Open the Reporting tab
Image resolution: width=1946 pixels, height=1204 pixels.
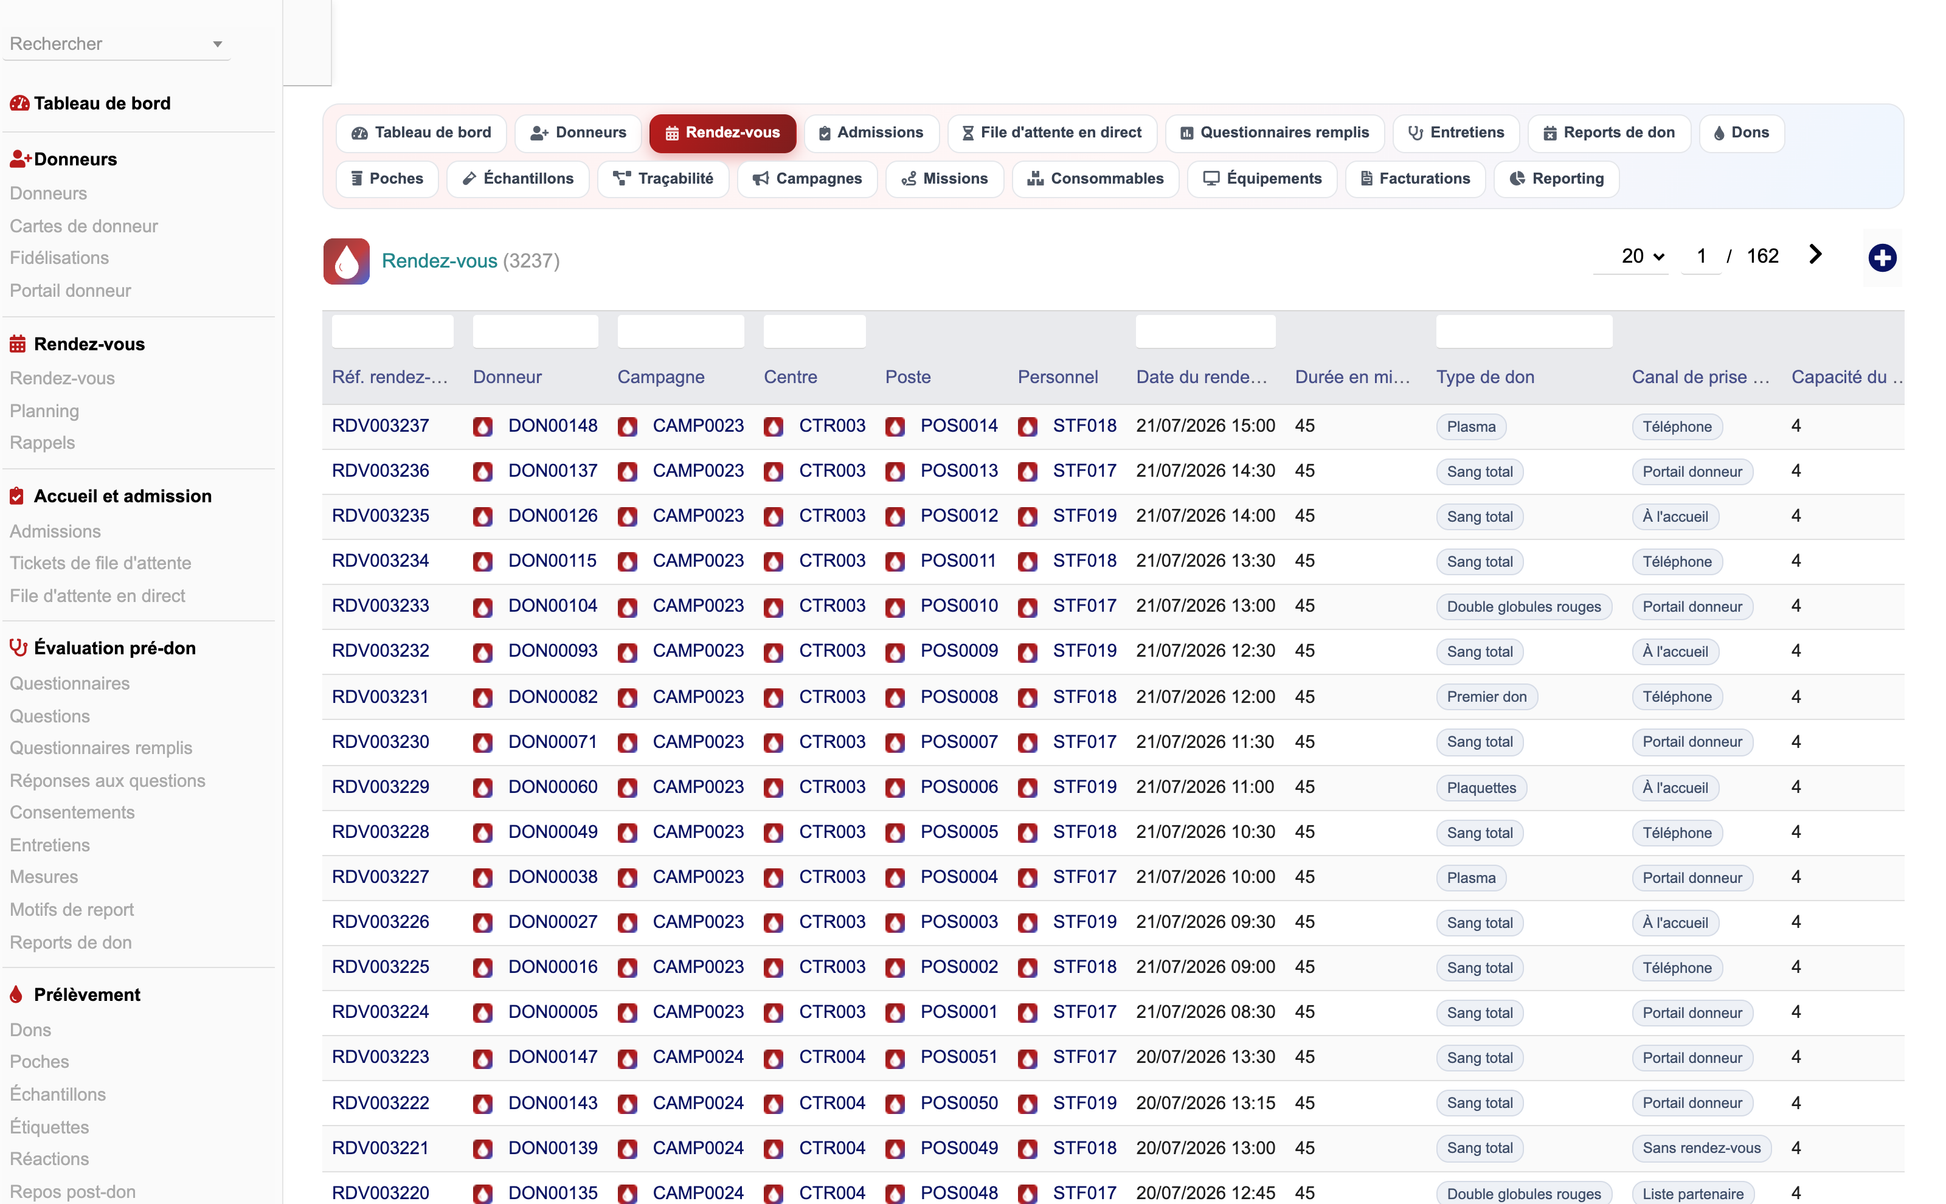(1556, 179)
